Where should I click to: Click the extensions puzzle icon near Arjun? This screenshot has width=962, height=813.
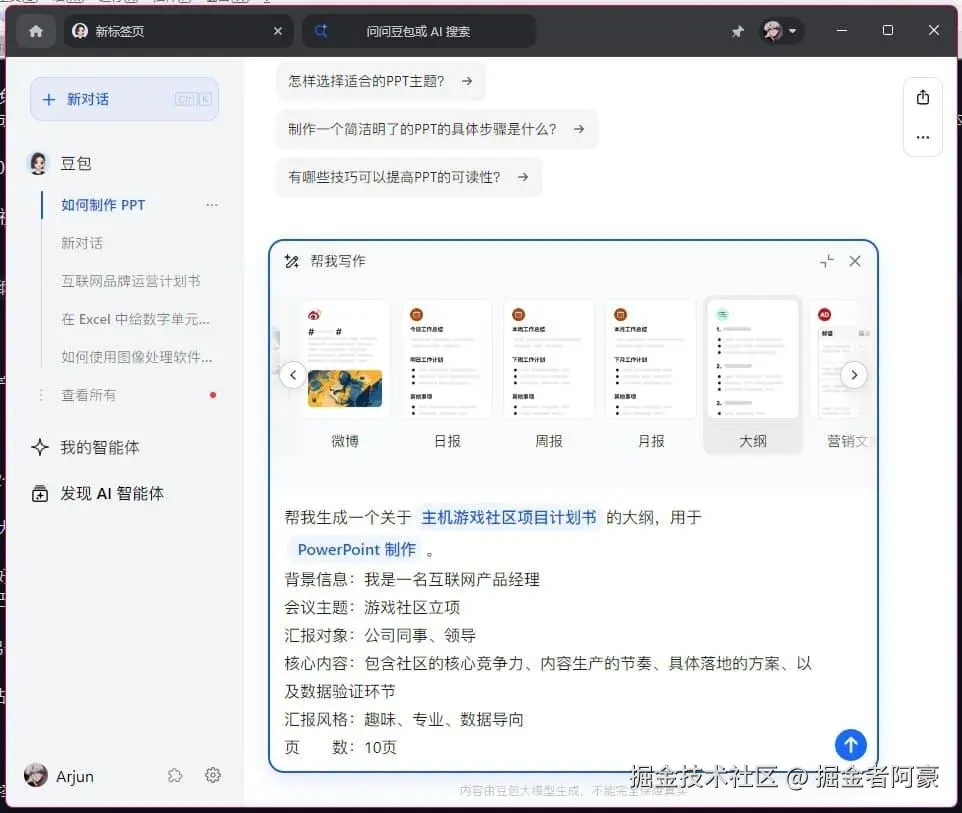(x=175, y=776)
